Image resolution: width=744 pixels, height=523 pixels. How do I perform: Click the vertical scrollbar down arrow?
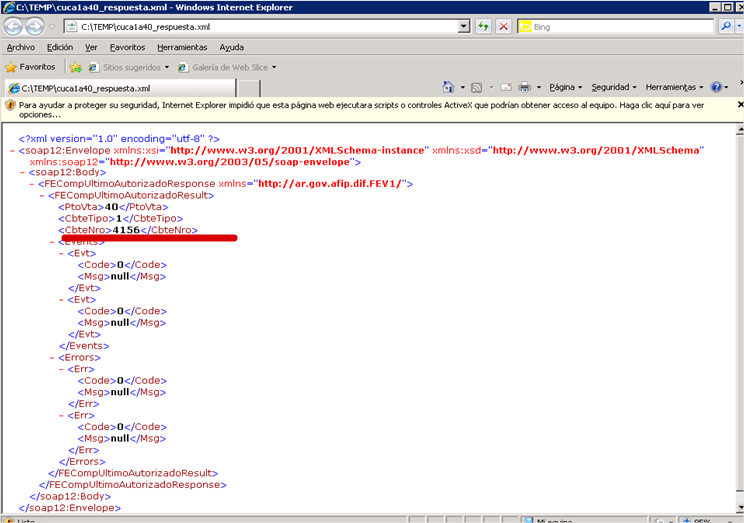740,508
